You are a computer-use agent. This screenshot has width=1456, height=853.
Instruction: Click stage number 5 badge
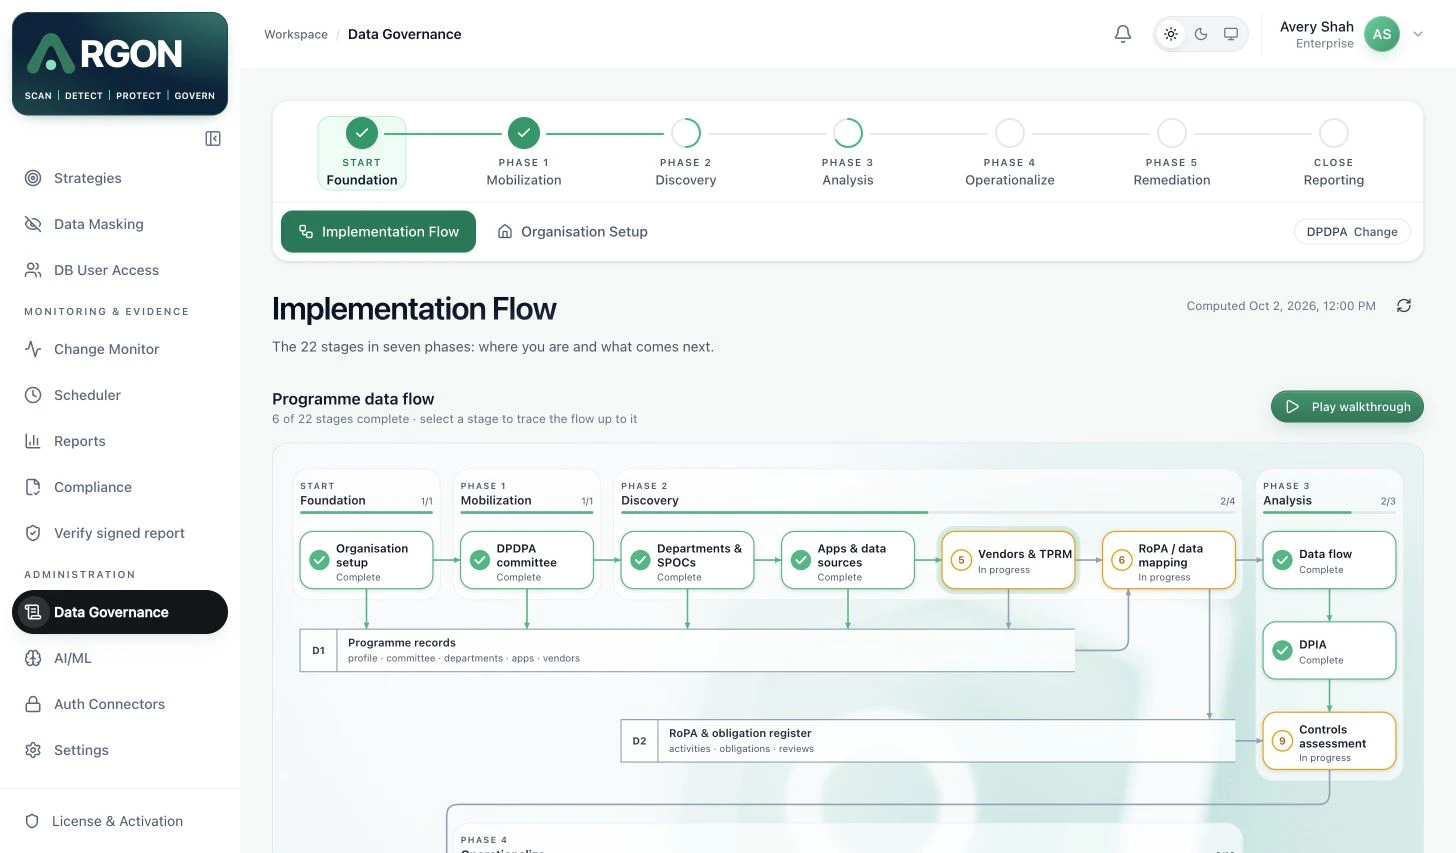coord(961,560)
